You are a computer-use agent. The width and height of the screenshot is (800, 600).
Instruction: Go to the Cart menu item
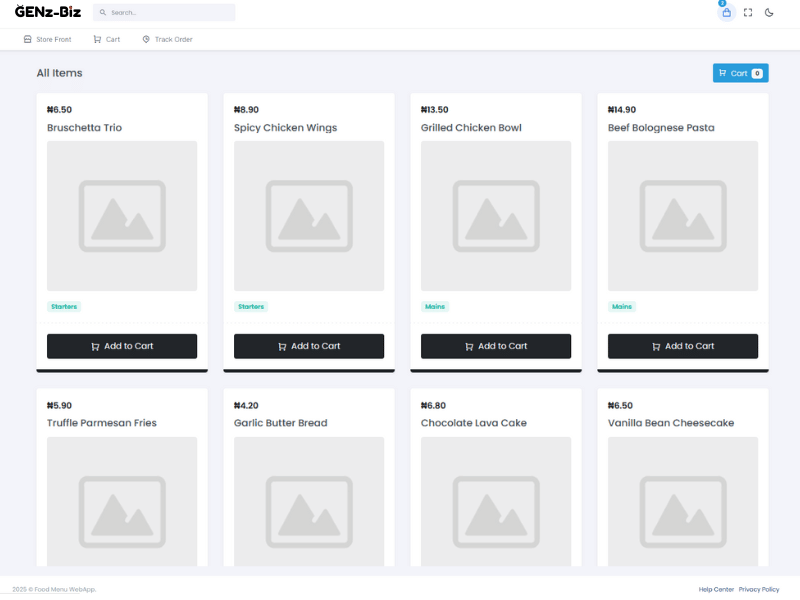(x=106, y=39)
